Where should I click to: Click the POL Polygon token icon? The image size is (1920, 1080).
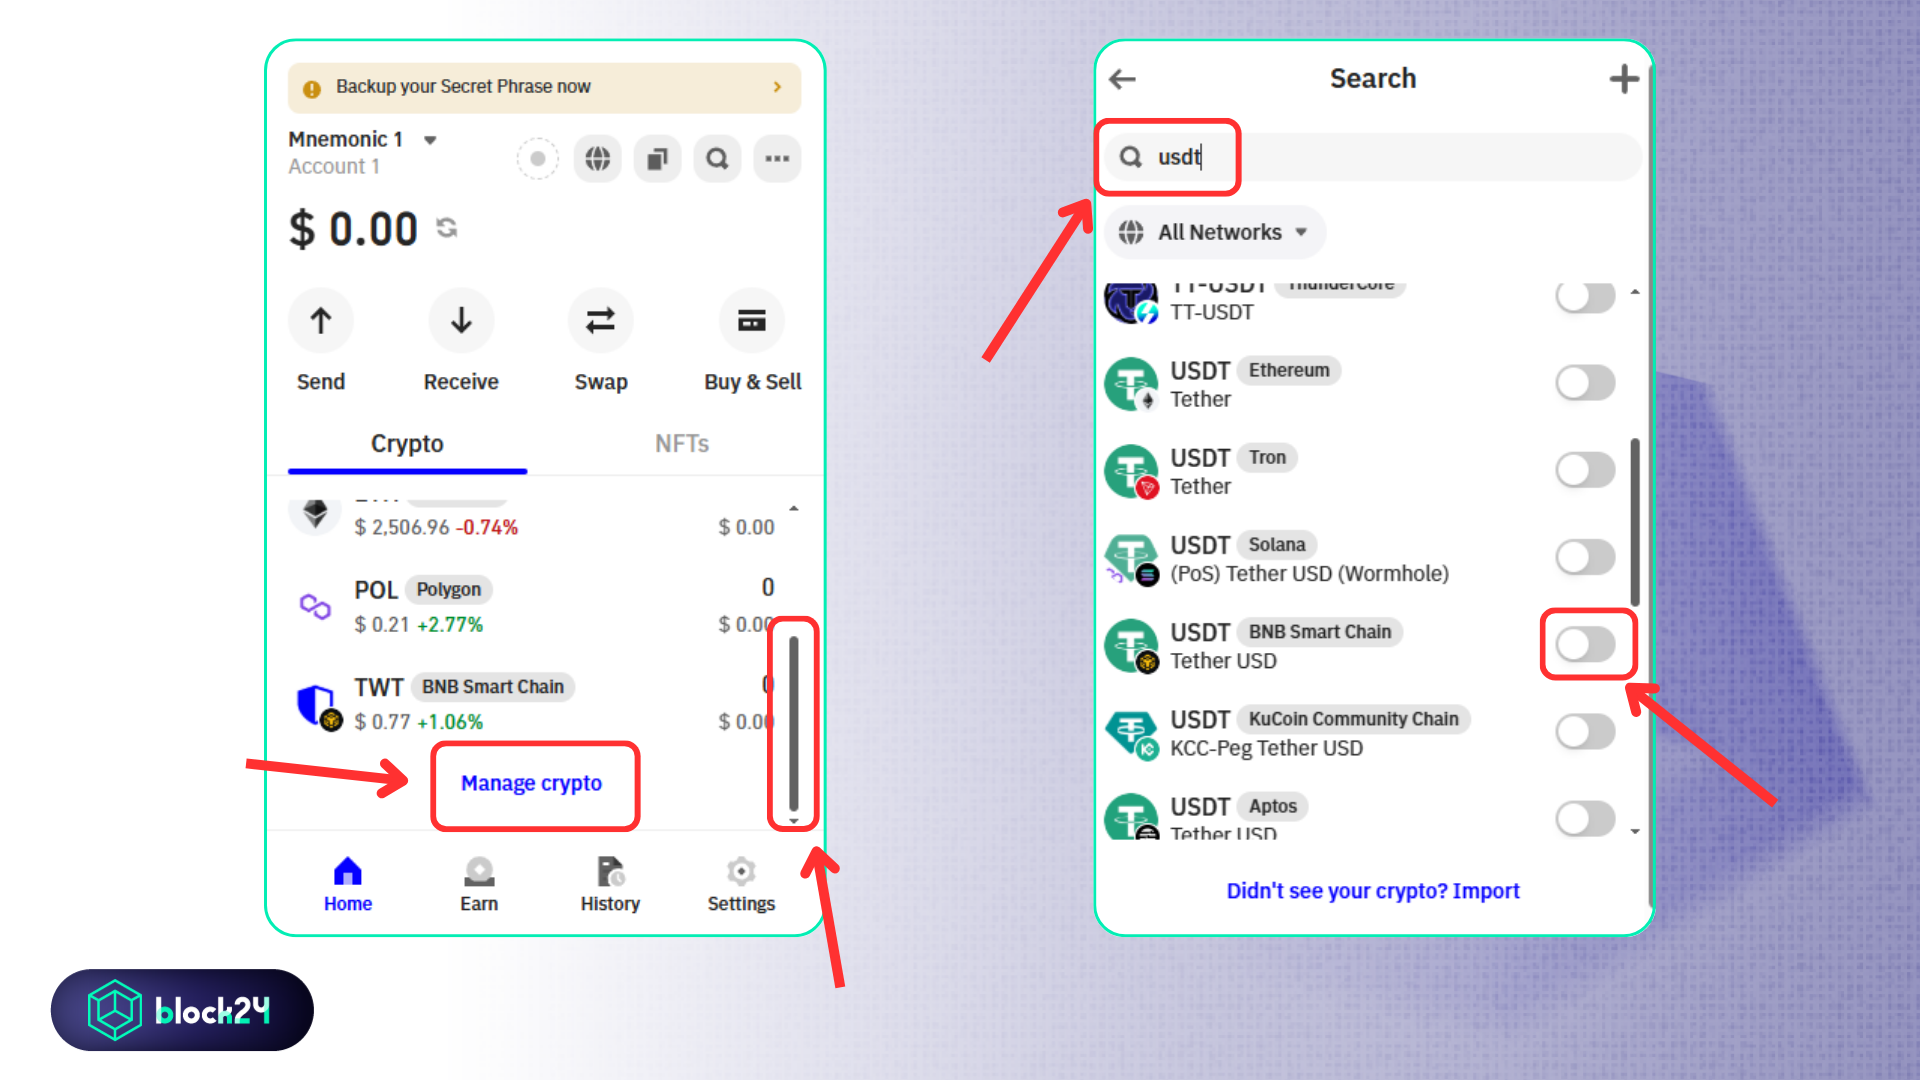[x=315, y=606]
